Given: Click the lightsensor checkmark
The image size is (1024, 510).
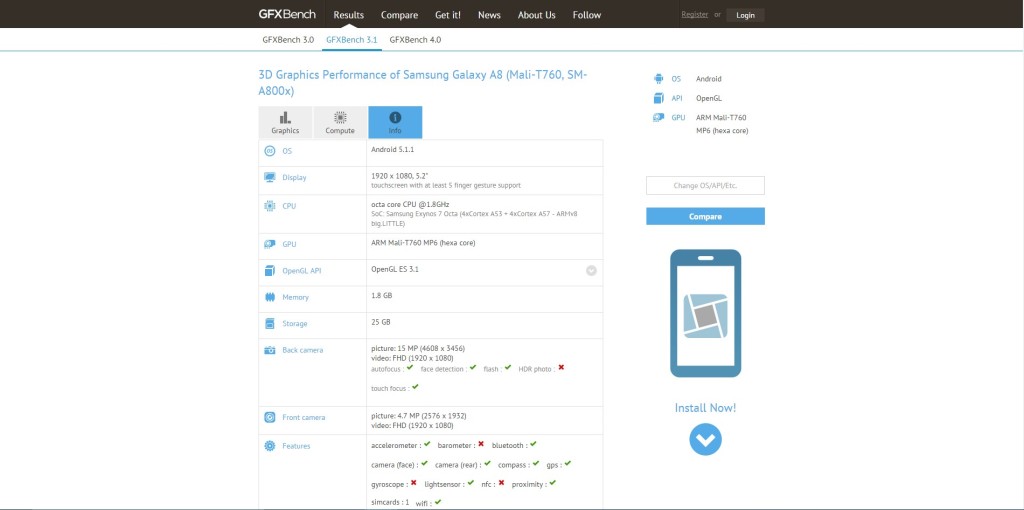Looking at the screenshot, I should 470,483.
